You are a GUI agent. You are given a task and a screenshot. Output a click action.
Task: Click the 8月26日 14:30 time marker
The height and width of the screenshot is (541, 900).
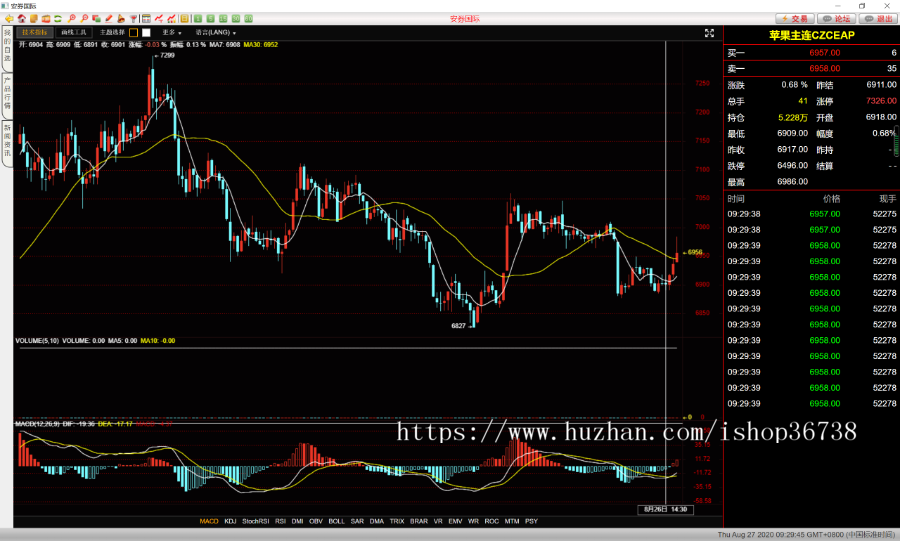point(665,509)
